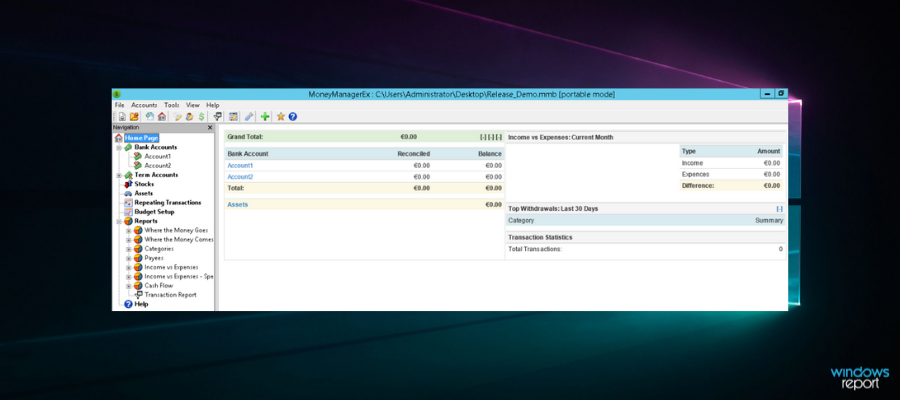
Task: Click the Difference: row label
Action: pyautogui.click(x=698, y=186)
